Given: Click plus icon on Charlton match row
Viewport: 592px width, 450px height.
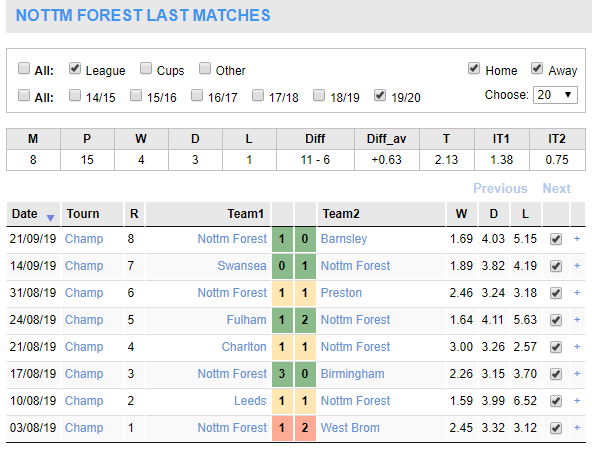Looking at the screenshot, I should click(577, 347).
